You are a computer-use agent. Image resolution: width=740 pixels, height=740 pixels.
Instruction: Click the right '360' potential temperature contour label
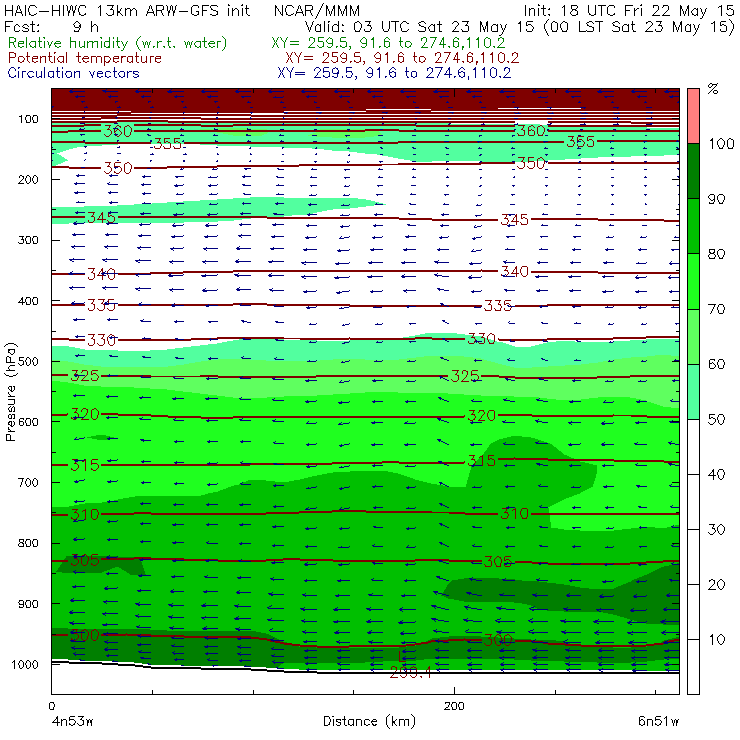tap(531, 130)
